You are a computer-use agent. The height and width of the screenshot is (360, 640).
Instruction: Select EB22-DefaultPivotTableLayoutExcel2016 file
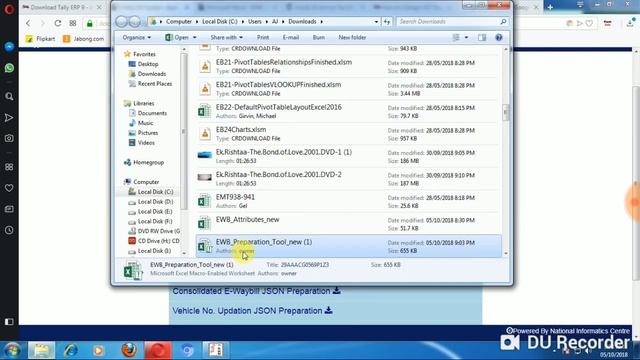pyautogui.click(x=349, y=111)
